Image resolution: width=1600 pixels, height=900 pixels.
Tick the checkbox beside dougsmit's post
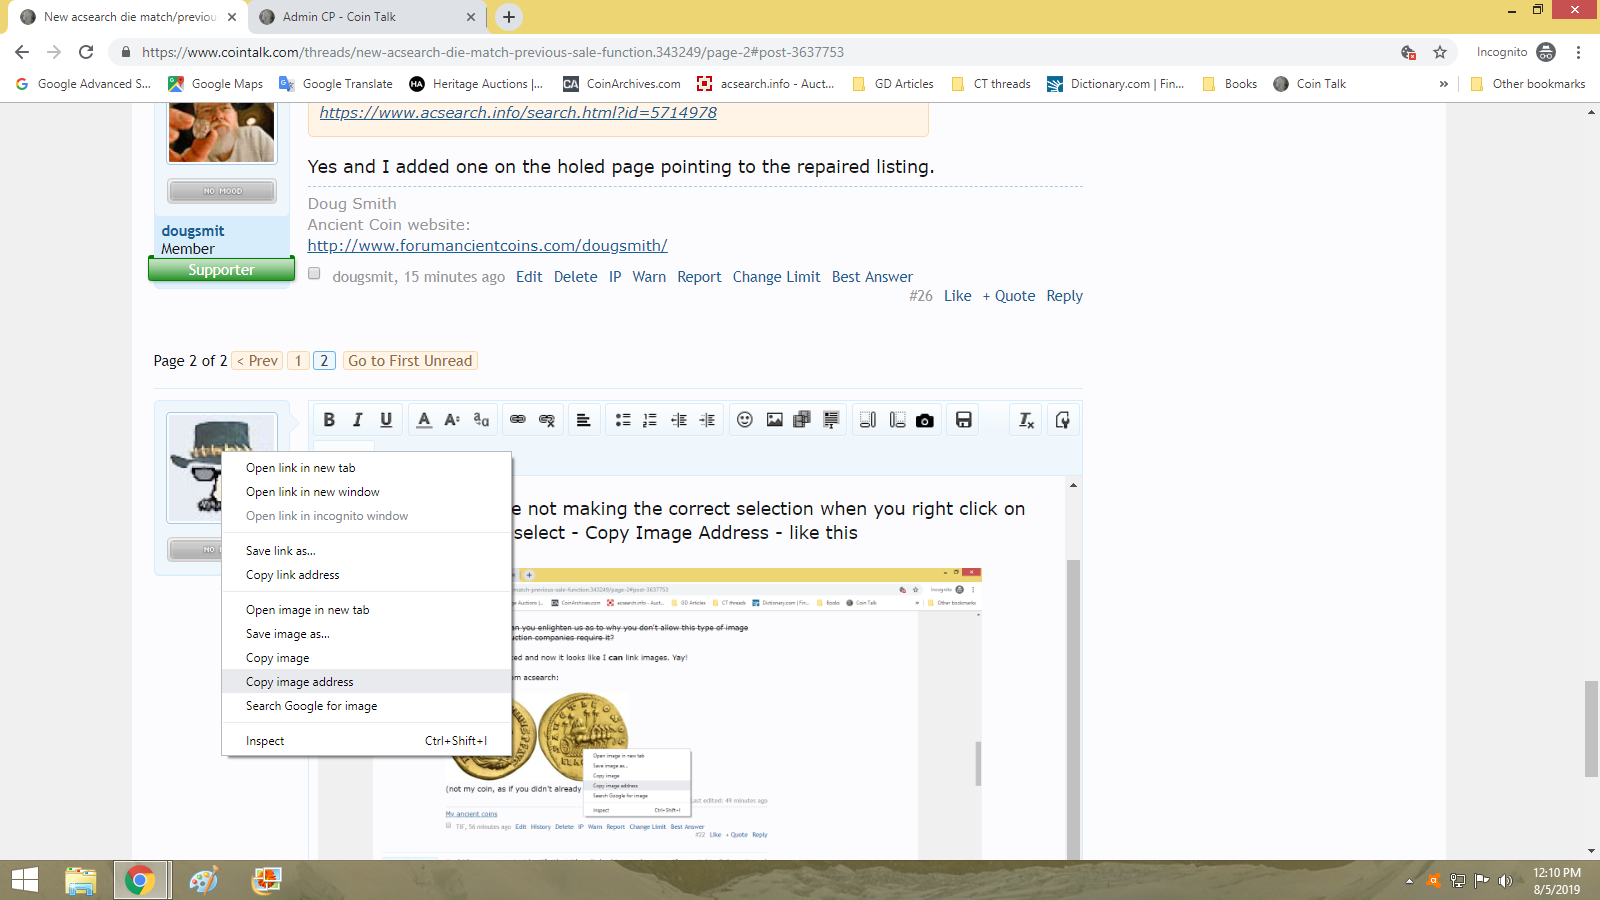click(314, 274)
